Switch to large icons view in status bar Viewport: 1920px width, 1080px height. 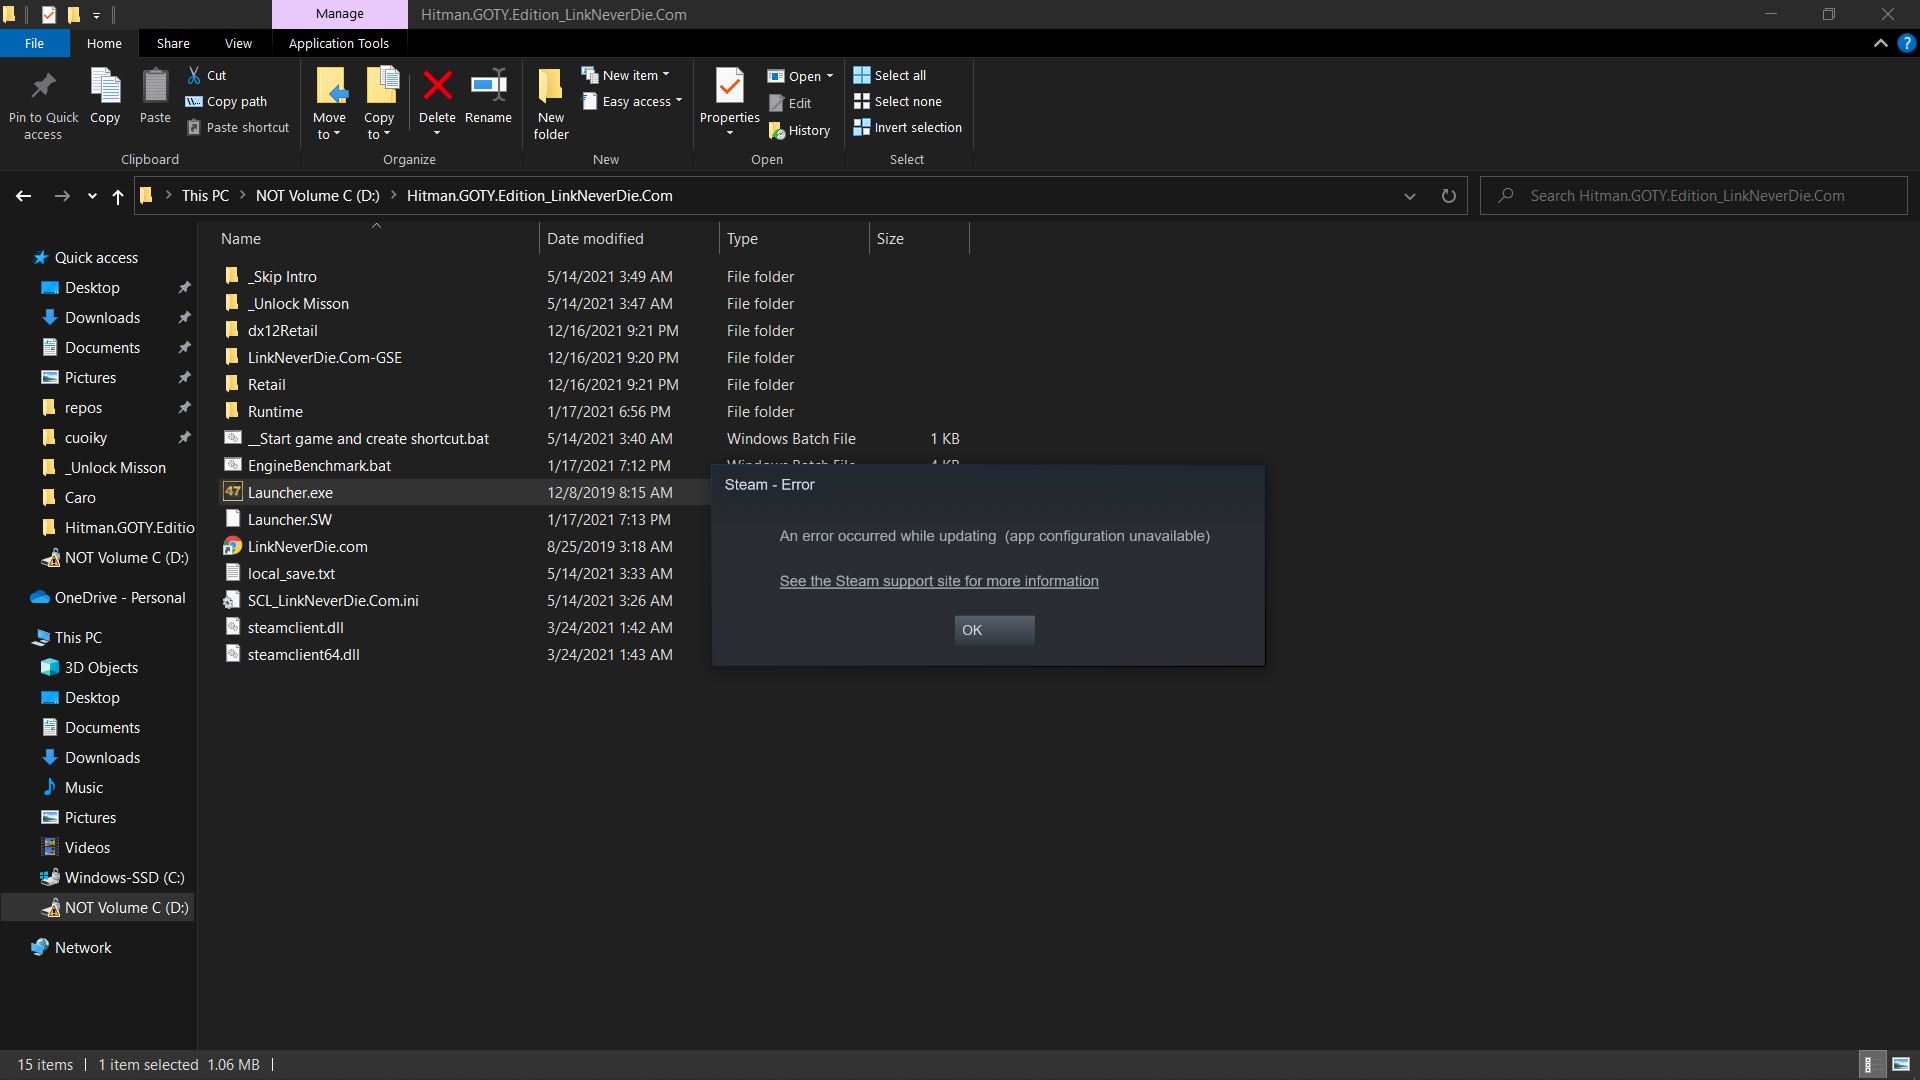pyautogui.click(x=1901, y=1065)
